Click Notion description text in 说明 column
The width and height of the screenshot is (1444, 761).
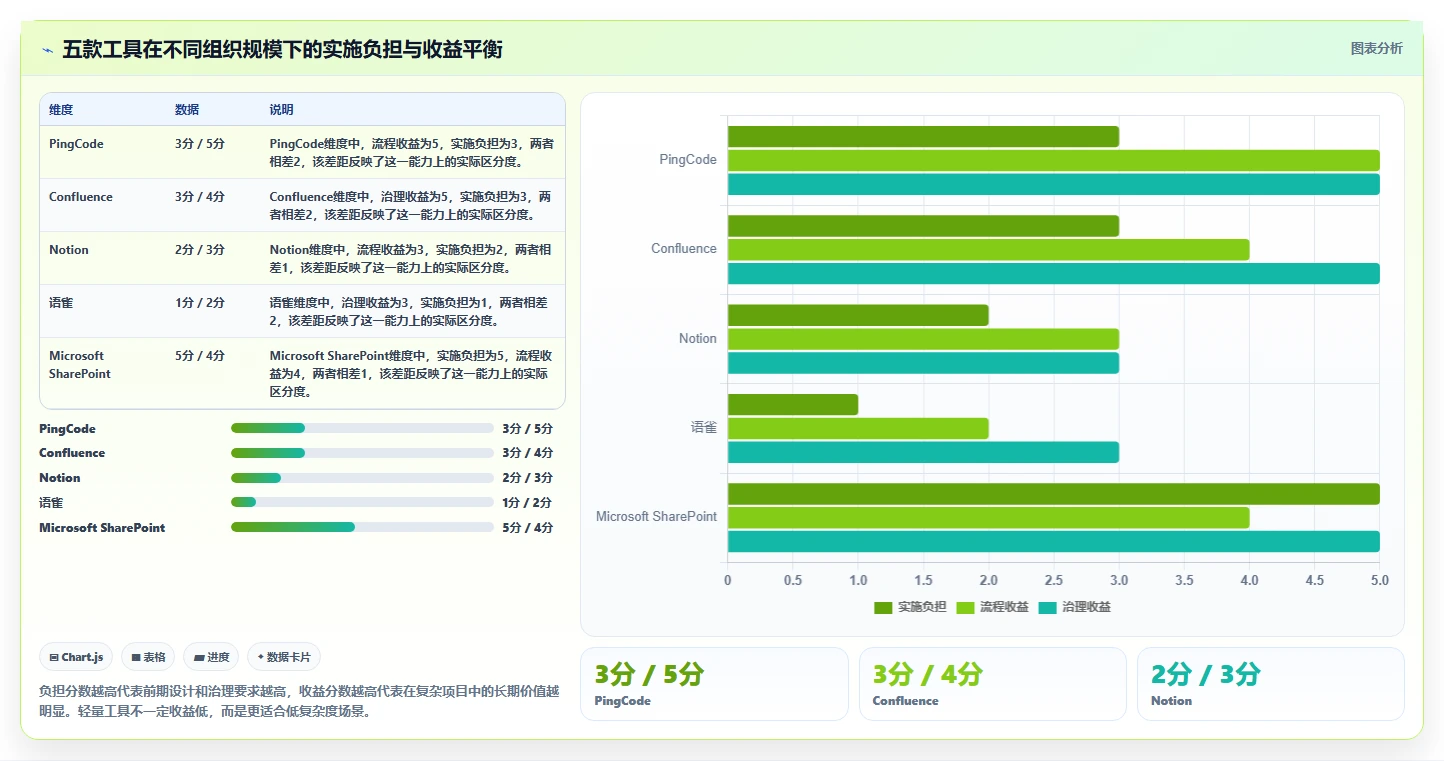(410, 259)
